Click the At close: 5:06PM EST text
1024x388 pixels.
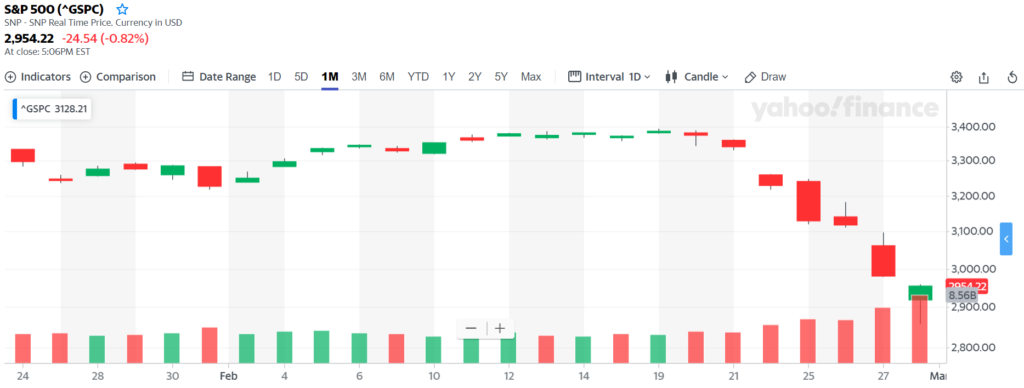click(x=47, y=52)
